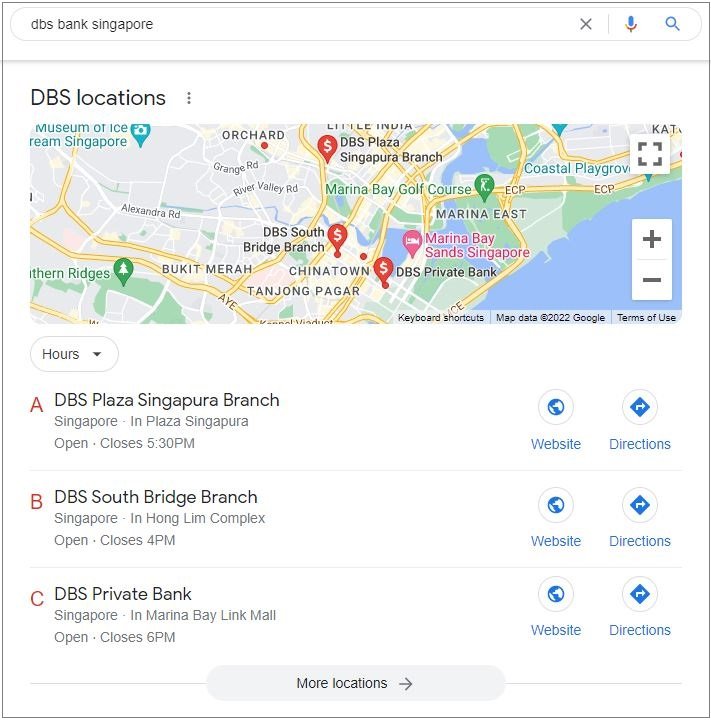Select the DBS Plaza Singapura Branch map pin
This screenshot has width=711, height=721.
(x=327, y=148)
